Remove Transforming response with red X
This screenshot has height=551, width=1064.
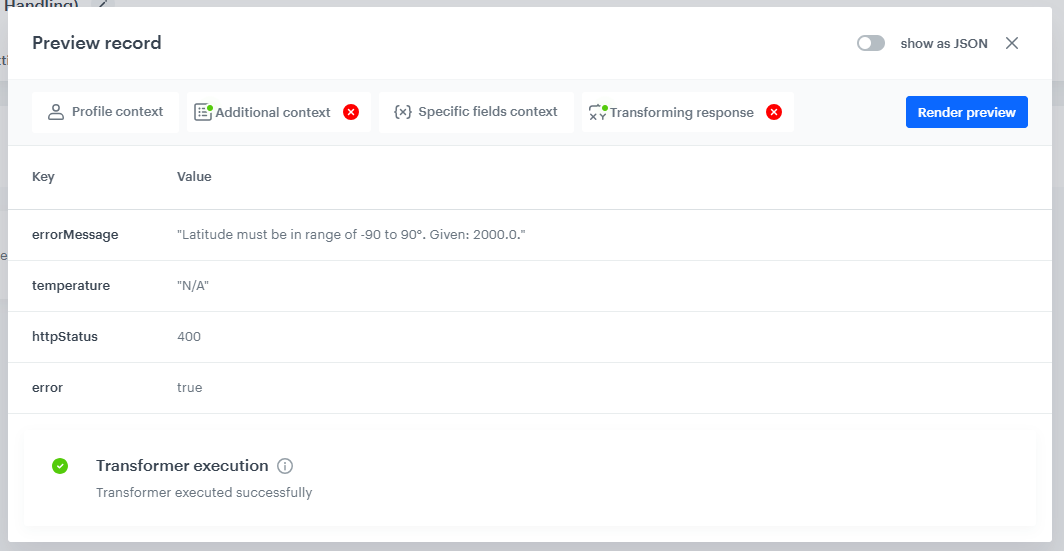click(774, 112)
